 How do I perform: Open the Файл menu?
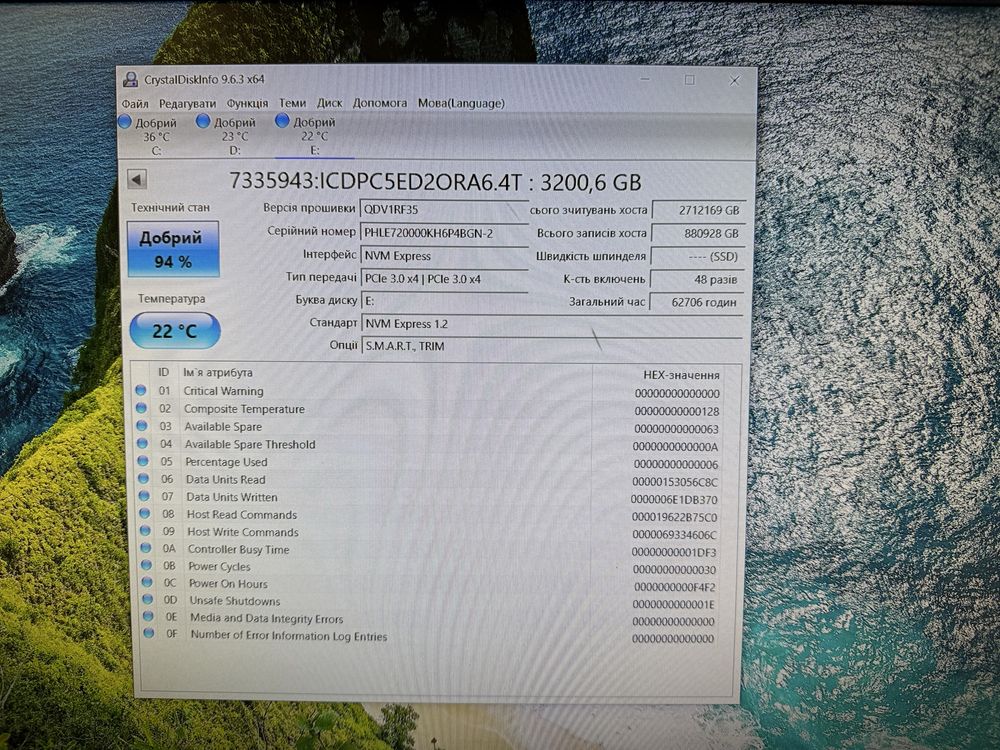pyautogui.click(x=135, y=103)
